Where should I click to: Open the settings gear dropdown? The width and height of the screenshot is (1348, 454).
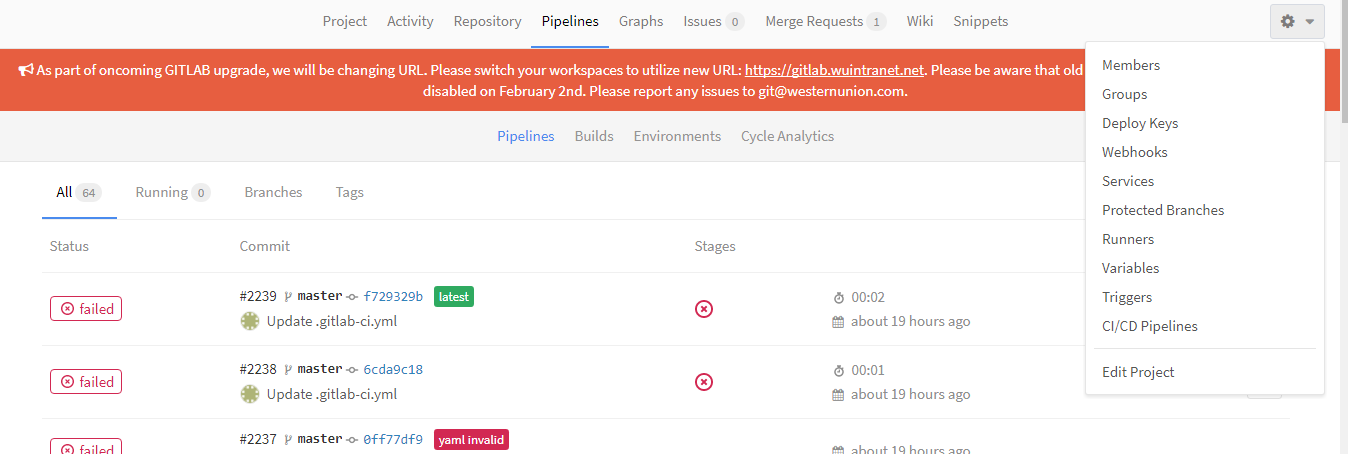[1297, 21]
